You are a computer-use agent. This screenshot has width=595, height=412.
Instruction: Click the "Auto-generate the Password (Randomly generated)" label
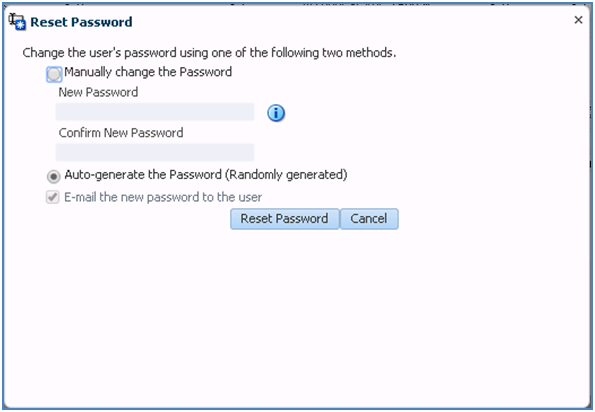pos(206,175)
